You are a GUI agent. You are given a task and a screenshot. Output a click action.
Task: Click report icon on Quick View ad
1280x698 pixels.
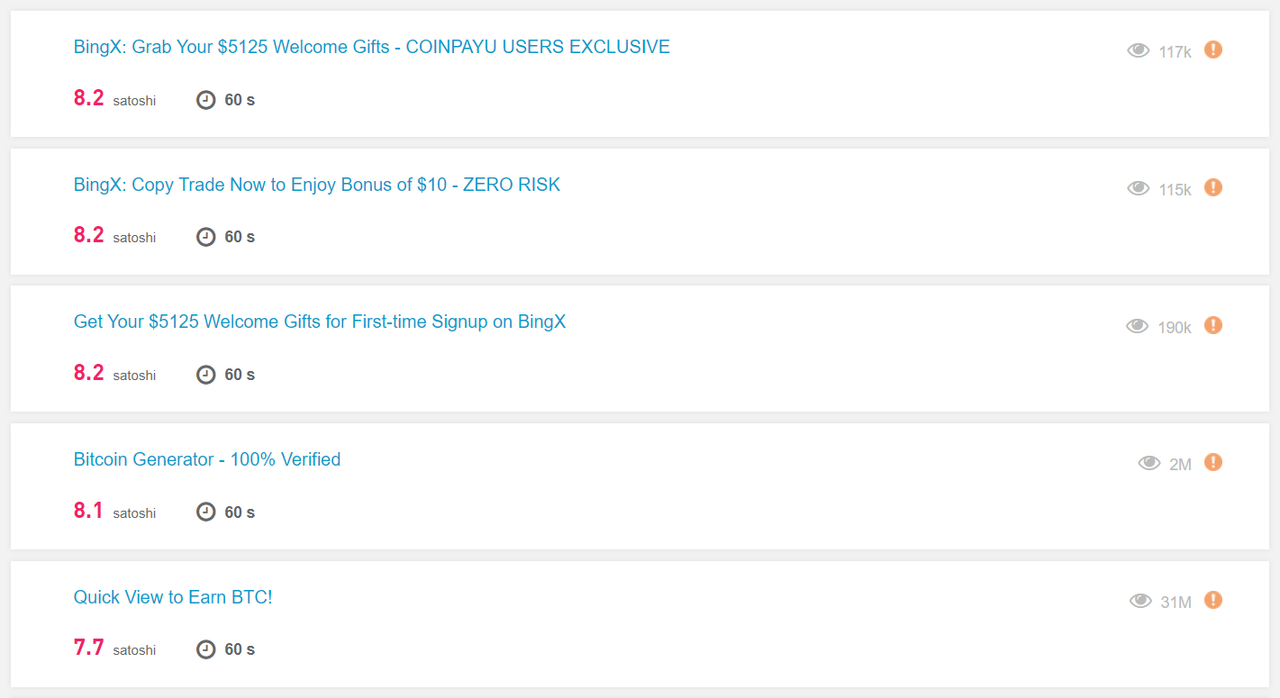click(x=1213, y=600)
